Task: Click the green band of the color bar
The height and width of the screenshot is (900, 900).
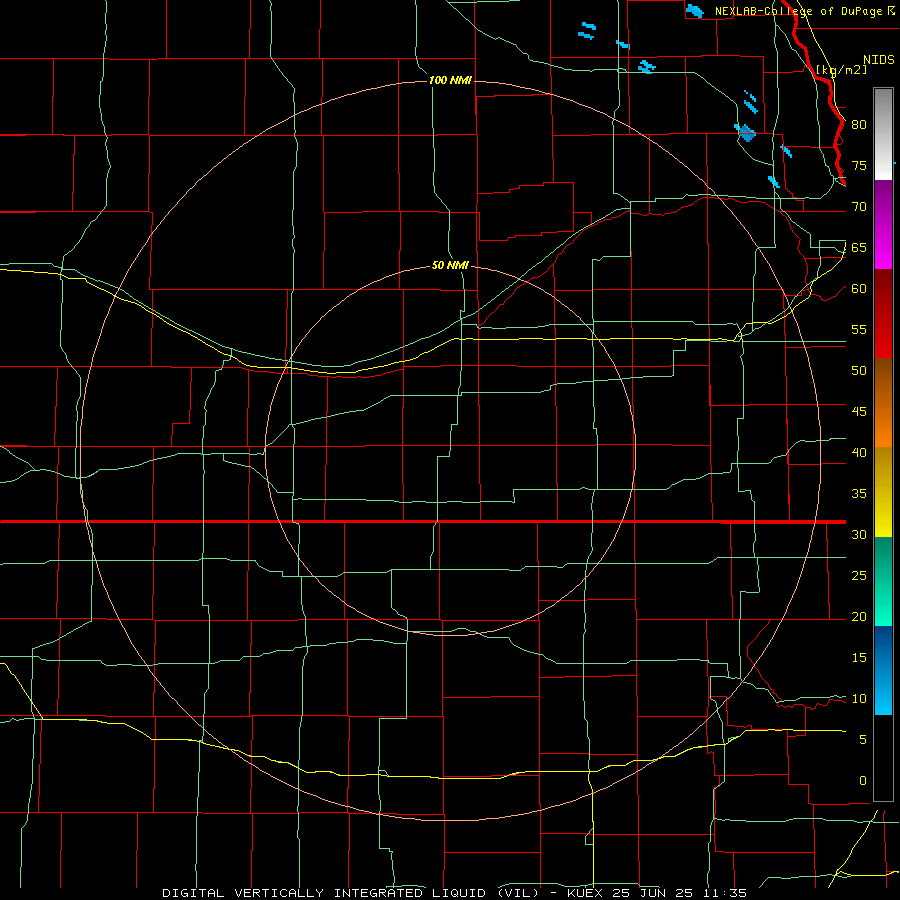Action: coord(883,581)
